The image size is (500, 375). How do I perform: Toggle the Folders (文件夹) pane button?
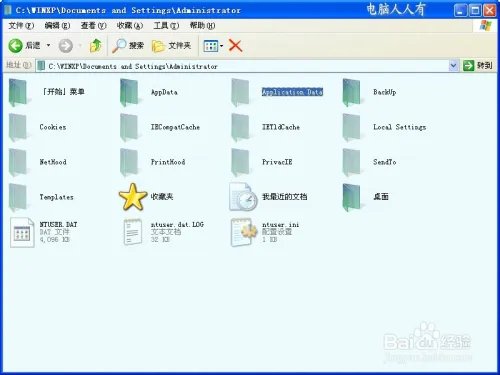pyautogui.click(x=171, y=46)
